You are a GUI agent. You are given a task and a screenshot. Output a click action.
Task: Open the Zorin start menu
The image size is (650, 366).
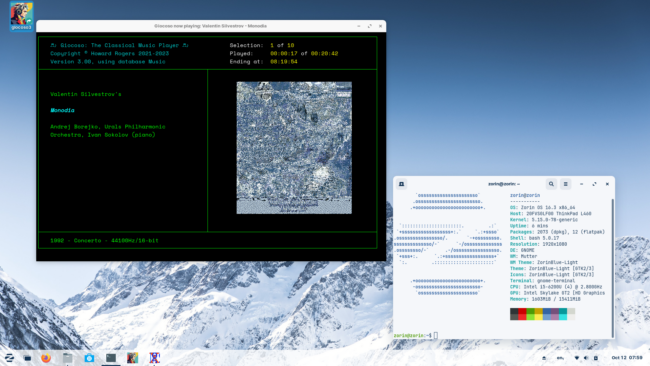click(9, 357)
